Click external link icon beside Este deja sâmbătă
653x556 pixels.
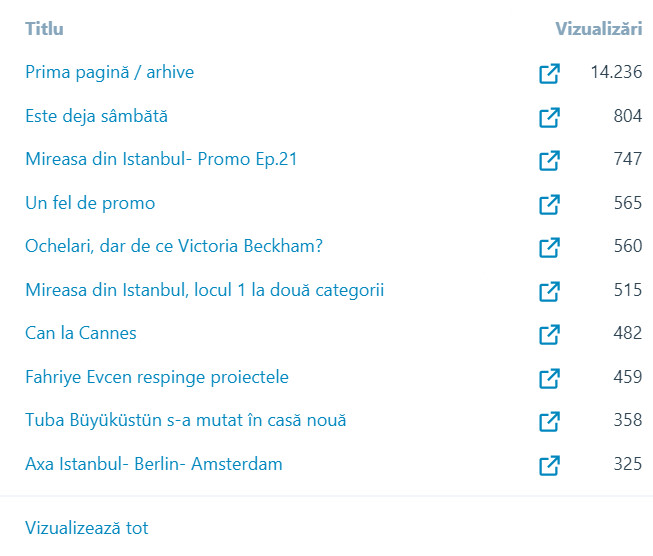coord(549,117)
